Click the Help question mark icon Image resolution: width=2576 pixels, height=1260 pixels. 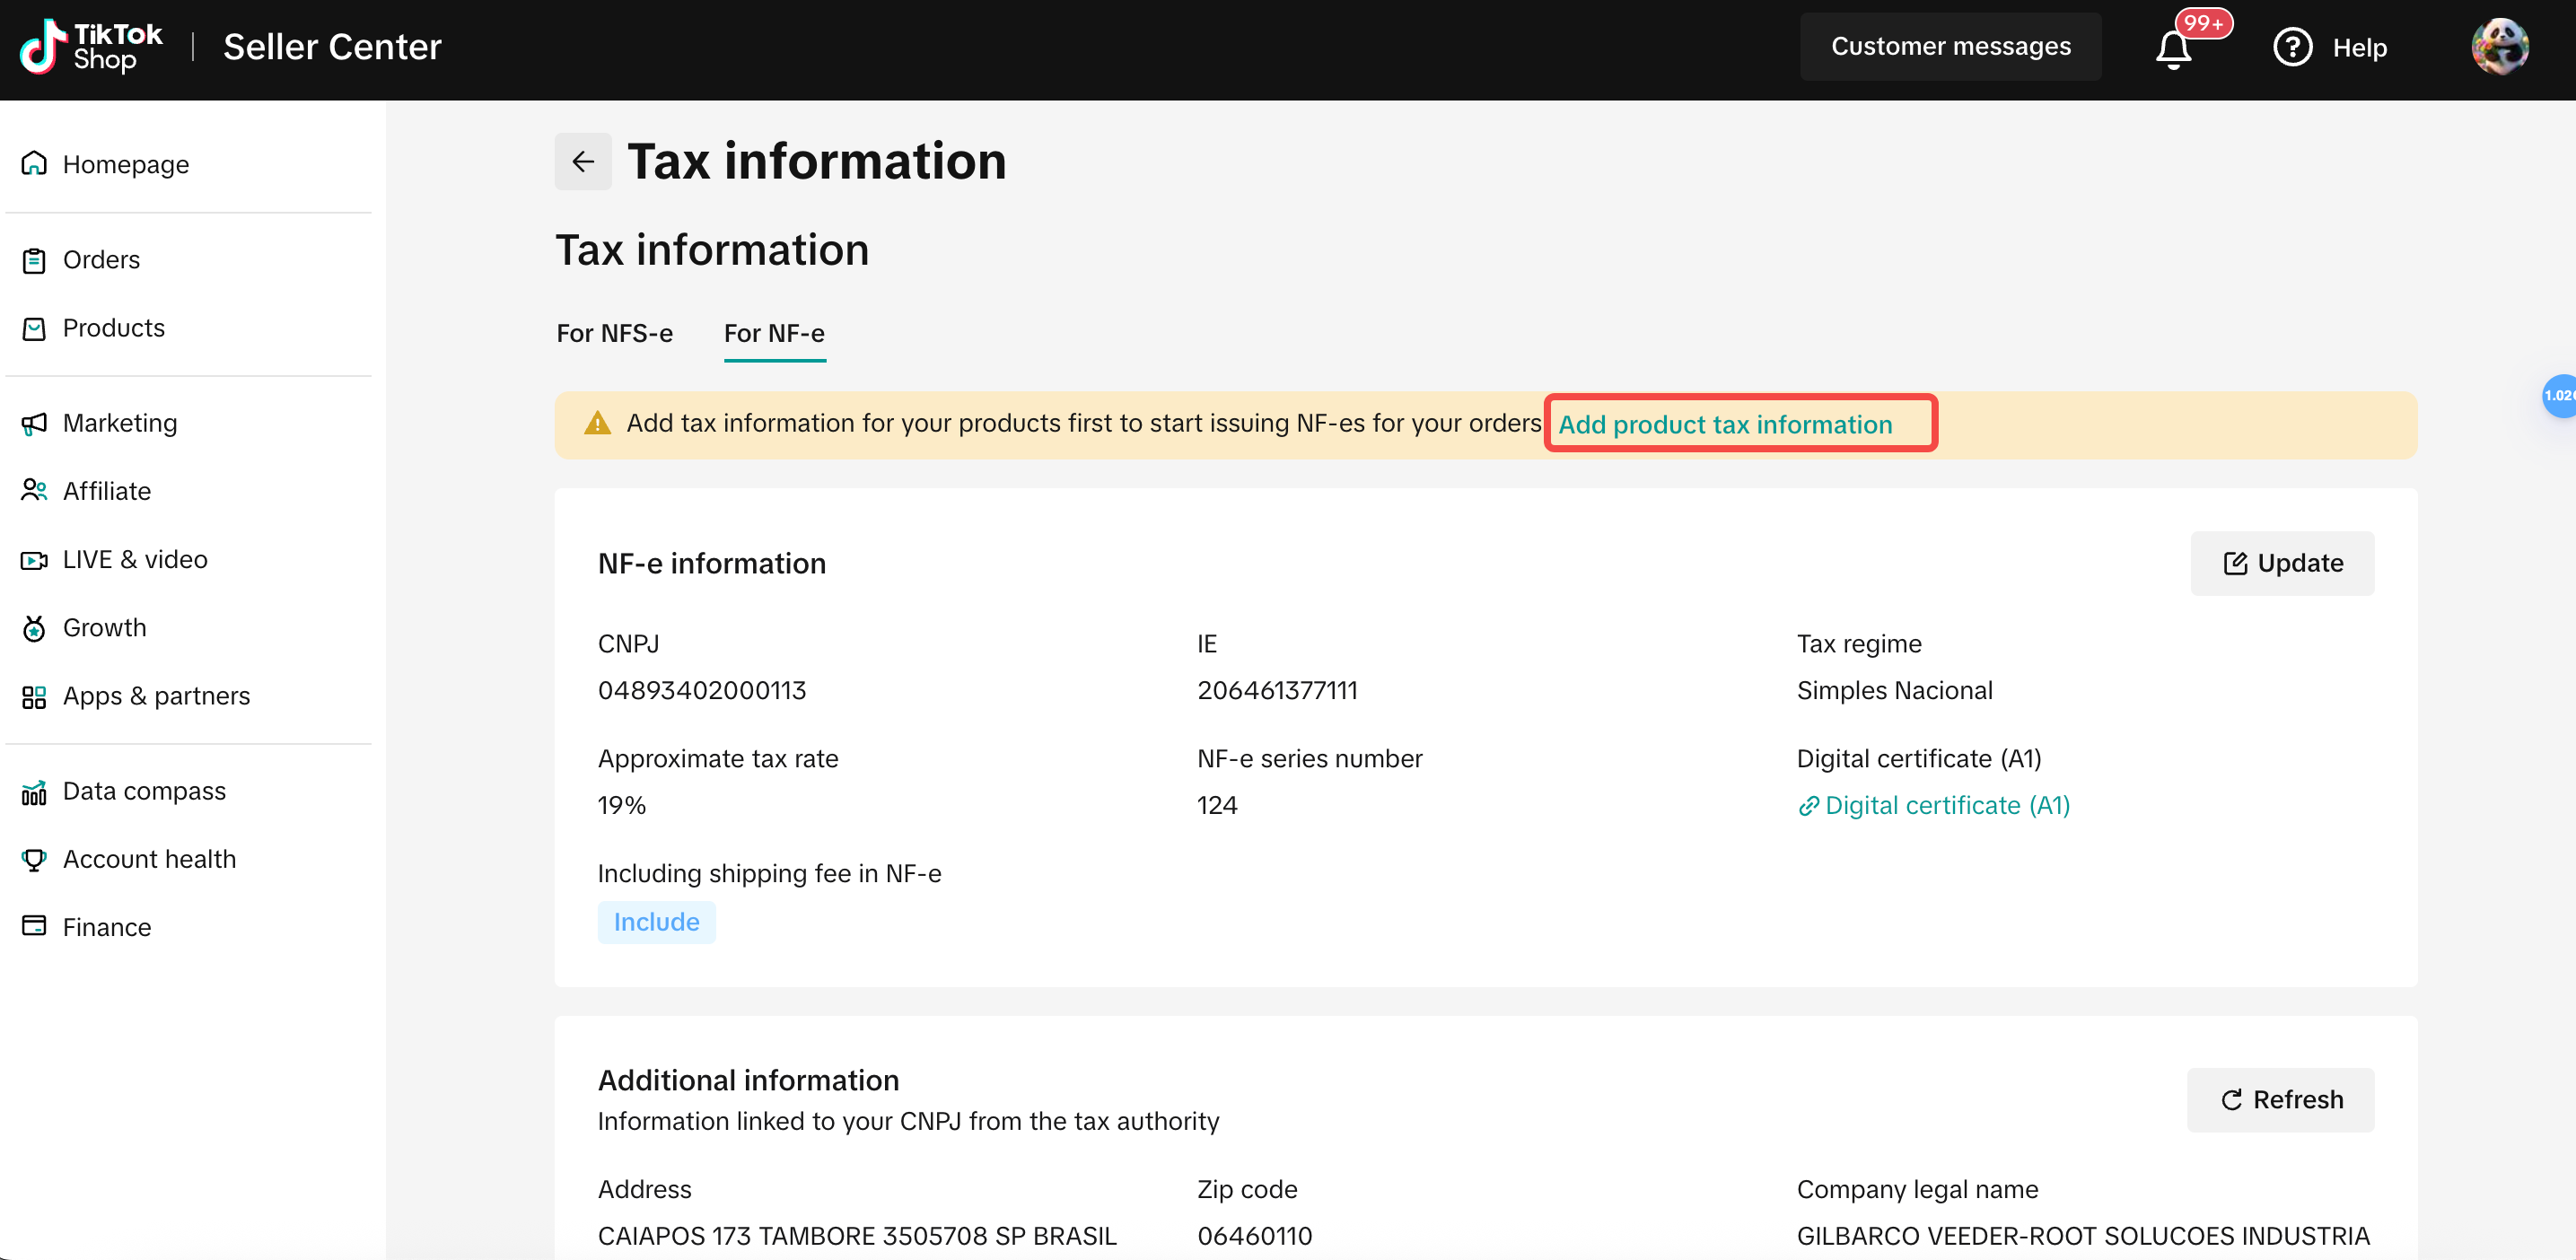[2292, 47]
